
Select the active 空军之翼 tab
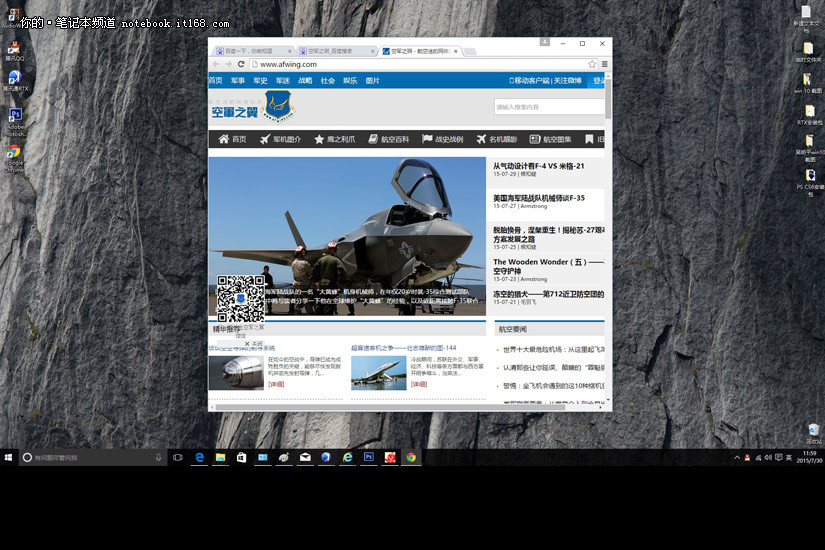418,51
